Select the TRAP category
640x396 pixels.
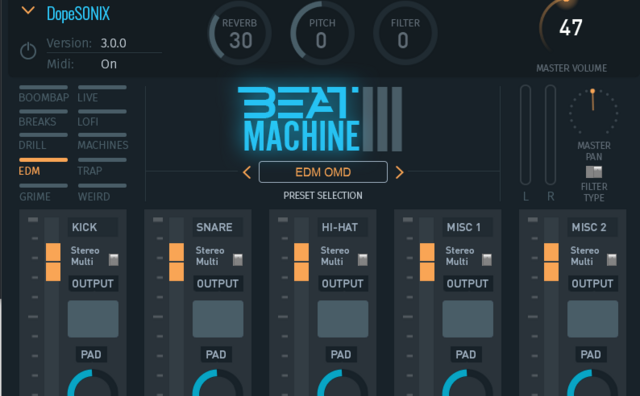[102, 167]
